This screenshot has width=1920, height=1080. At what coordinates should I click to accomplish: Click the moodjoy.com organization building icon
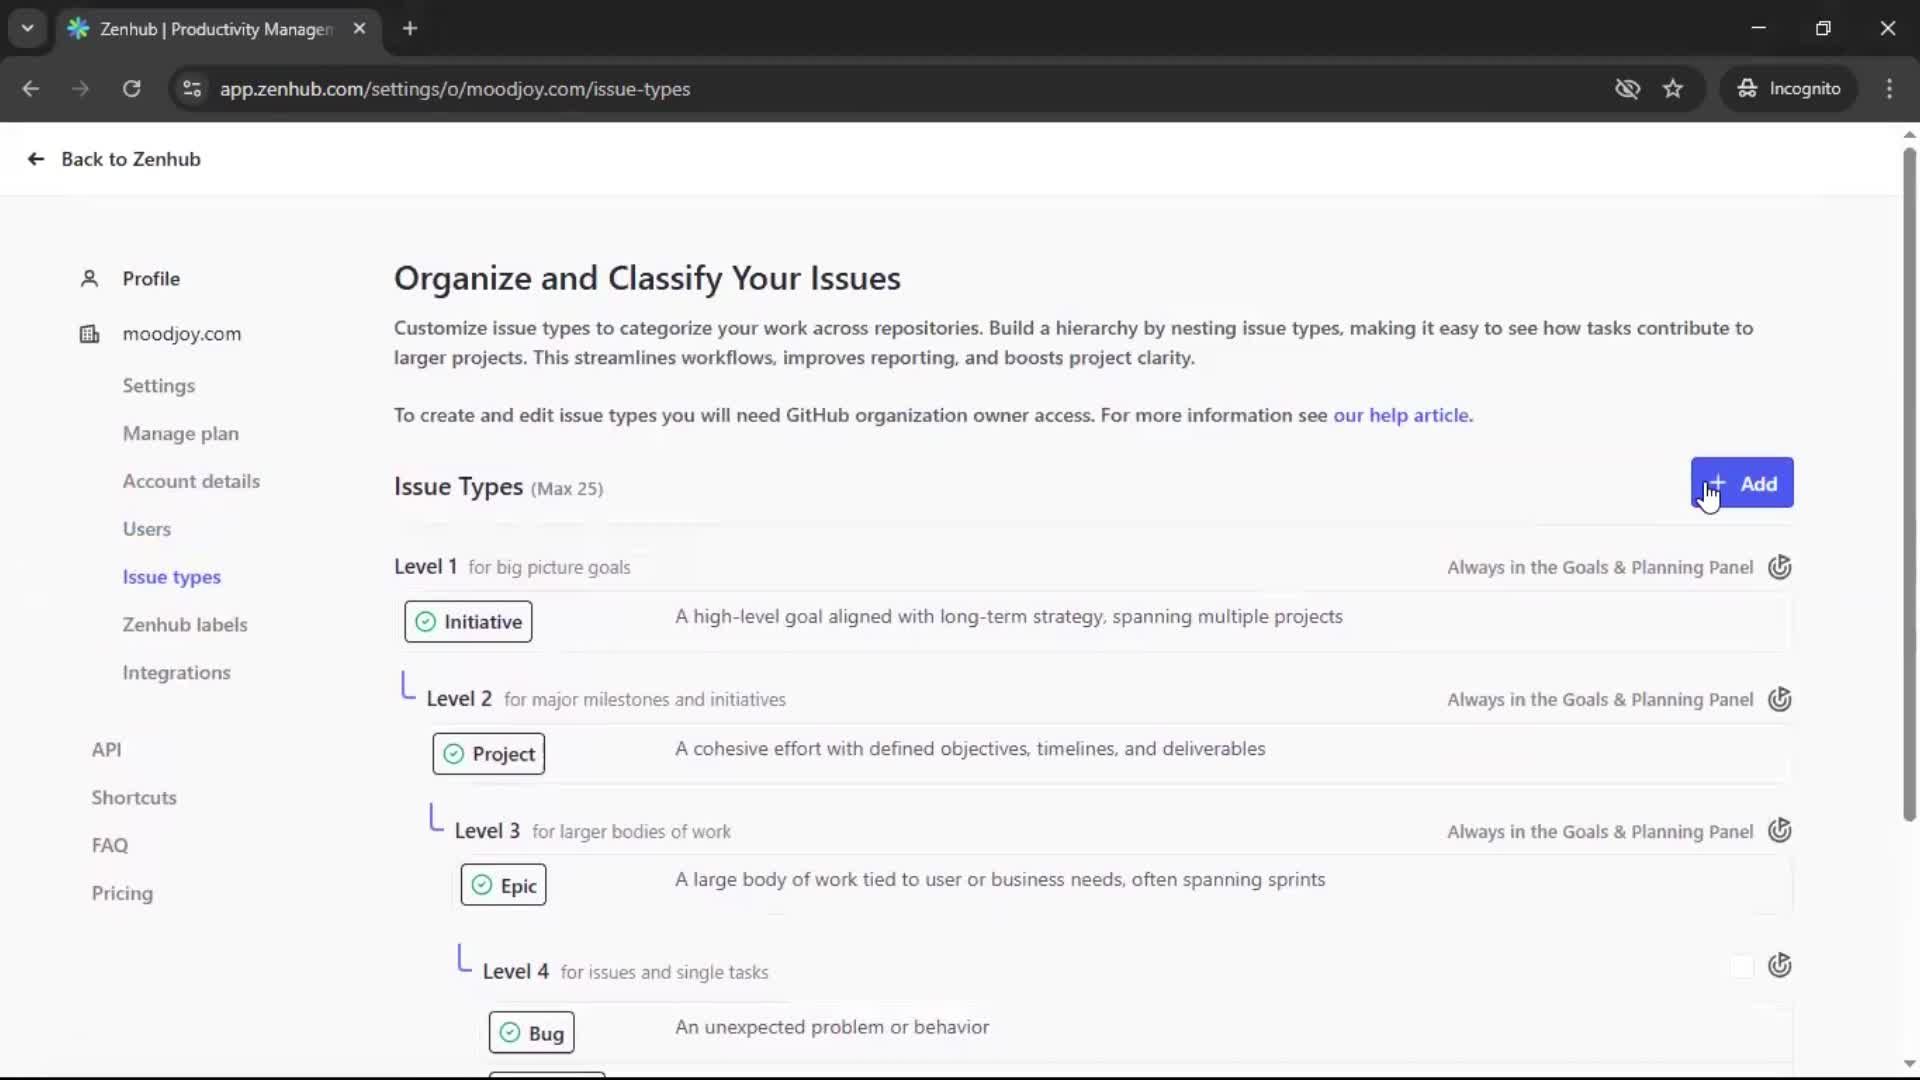89,334
